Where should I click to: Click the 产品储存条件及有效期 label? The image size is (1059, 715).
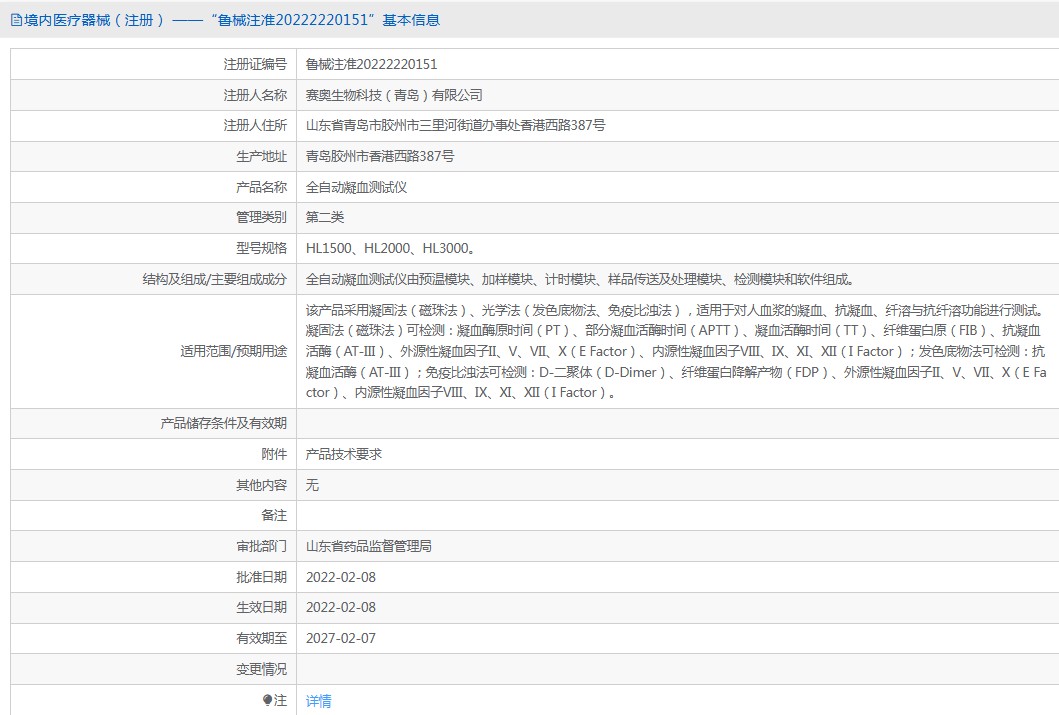tap(224, 423)
